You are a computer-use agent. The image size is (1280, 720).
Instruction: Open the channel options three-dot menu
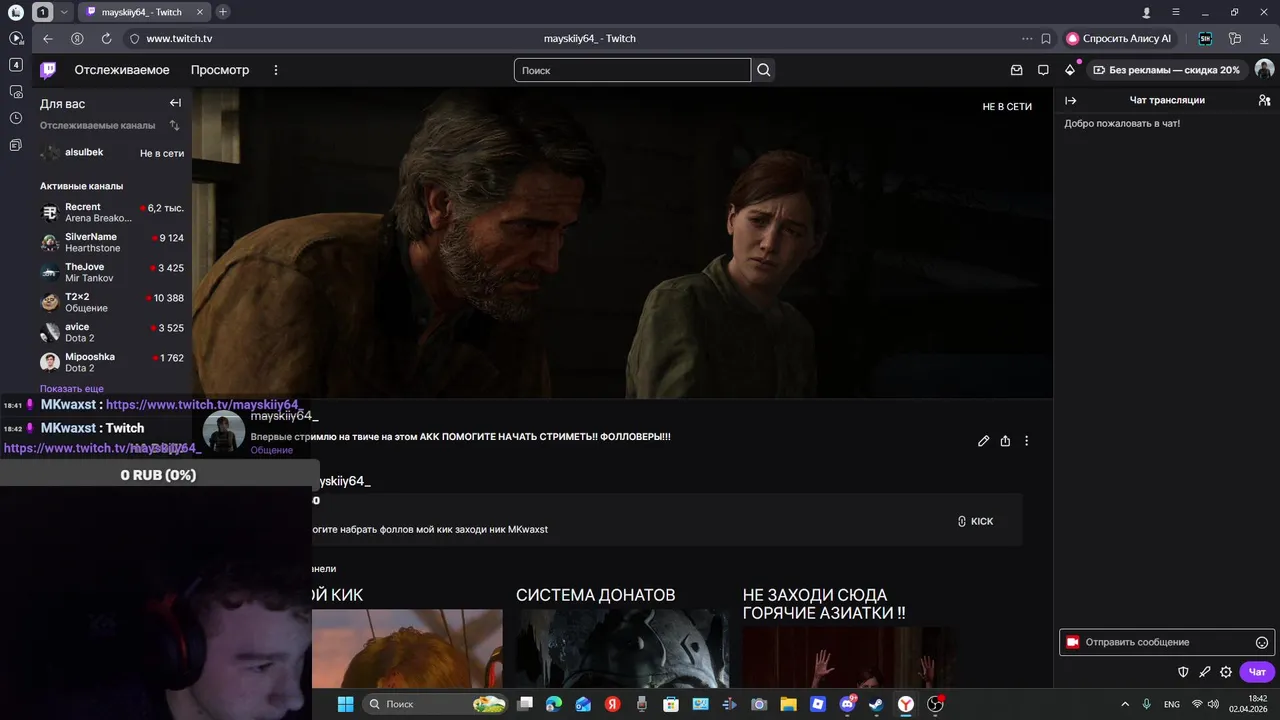coord(1026,441)
